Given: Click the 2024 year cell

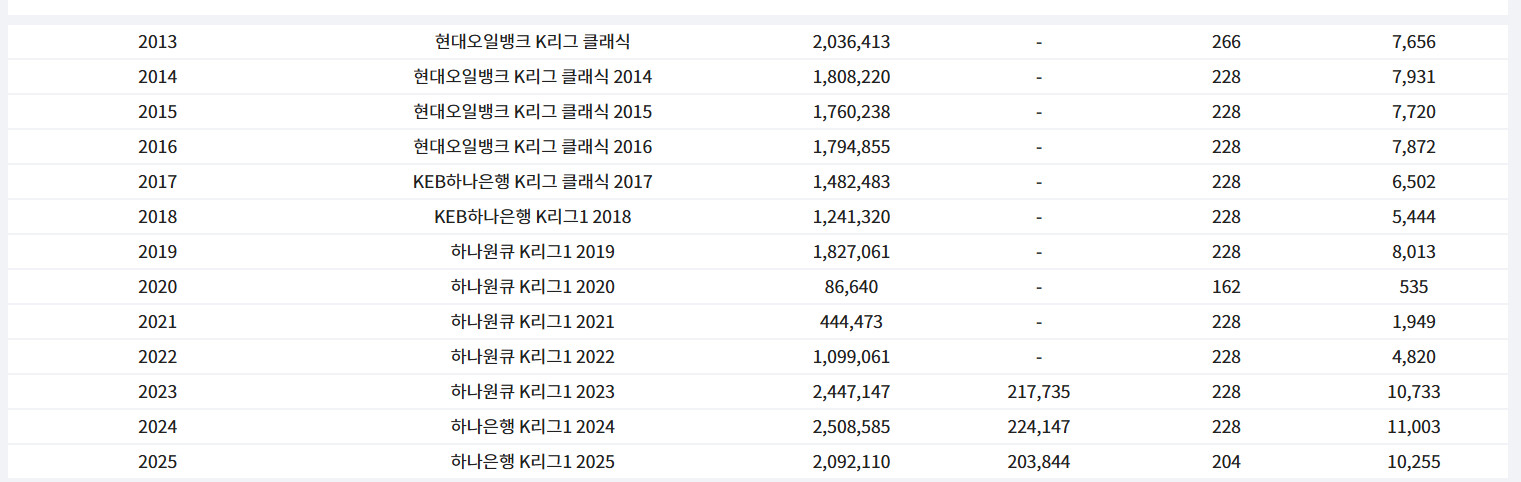Looking at the screenshot, I should [x=157, y=427].
